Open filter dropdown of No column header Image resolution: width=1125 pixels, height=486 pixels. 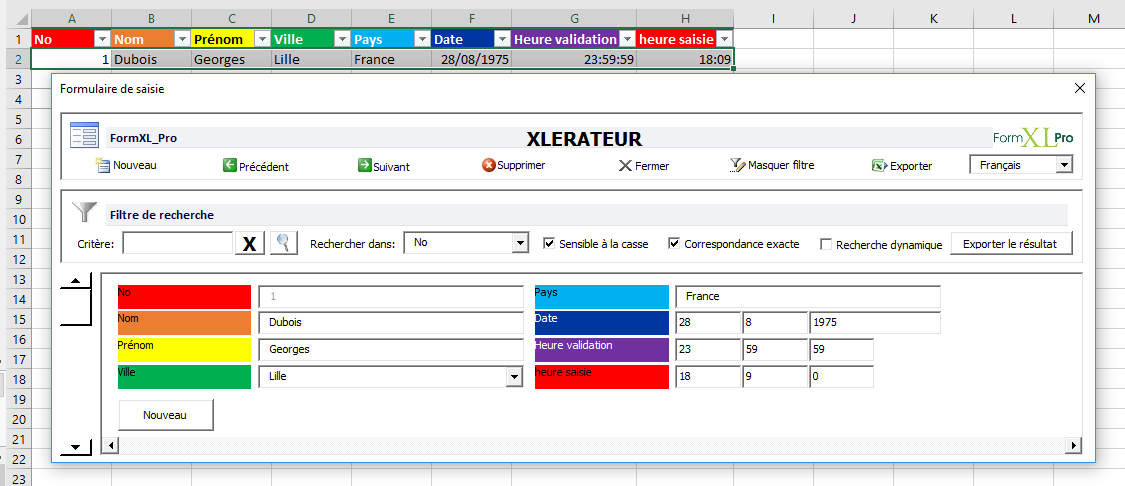tap(102, 39)
